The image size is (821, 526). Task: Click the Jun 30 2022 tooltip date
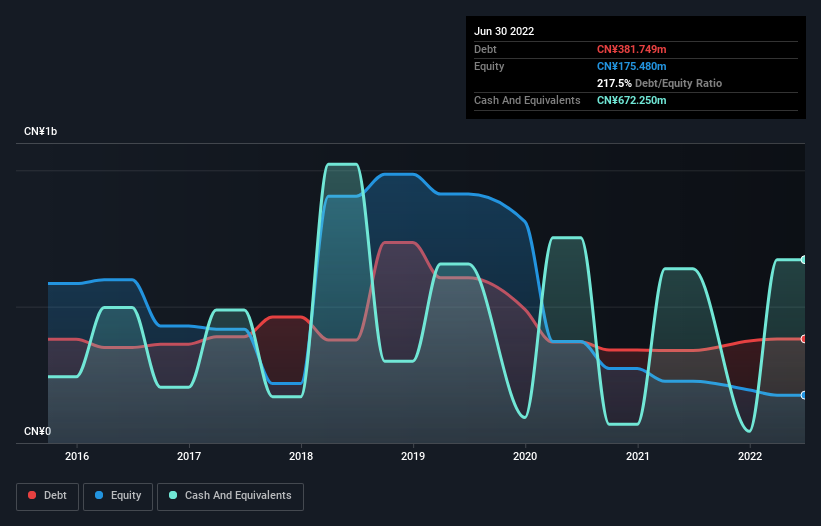pyautogui.click(x=504, y=31)
